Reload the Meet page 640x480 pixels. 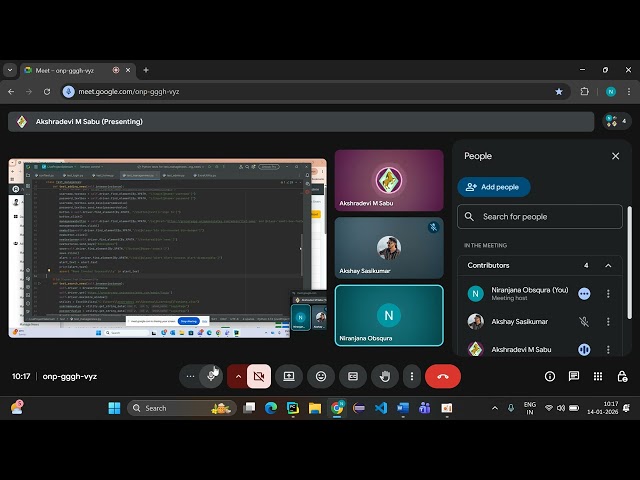click(47, 92)
